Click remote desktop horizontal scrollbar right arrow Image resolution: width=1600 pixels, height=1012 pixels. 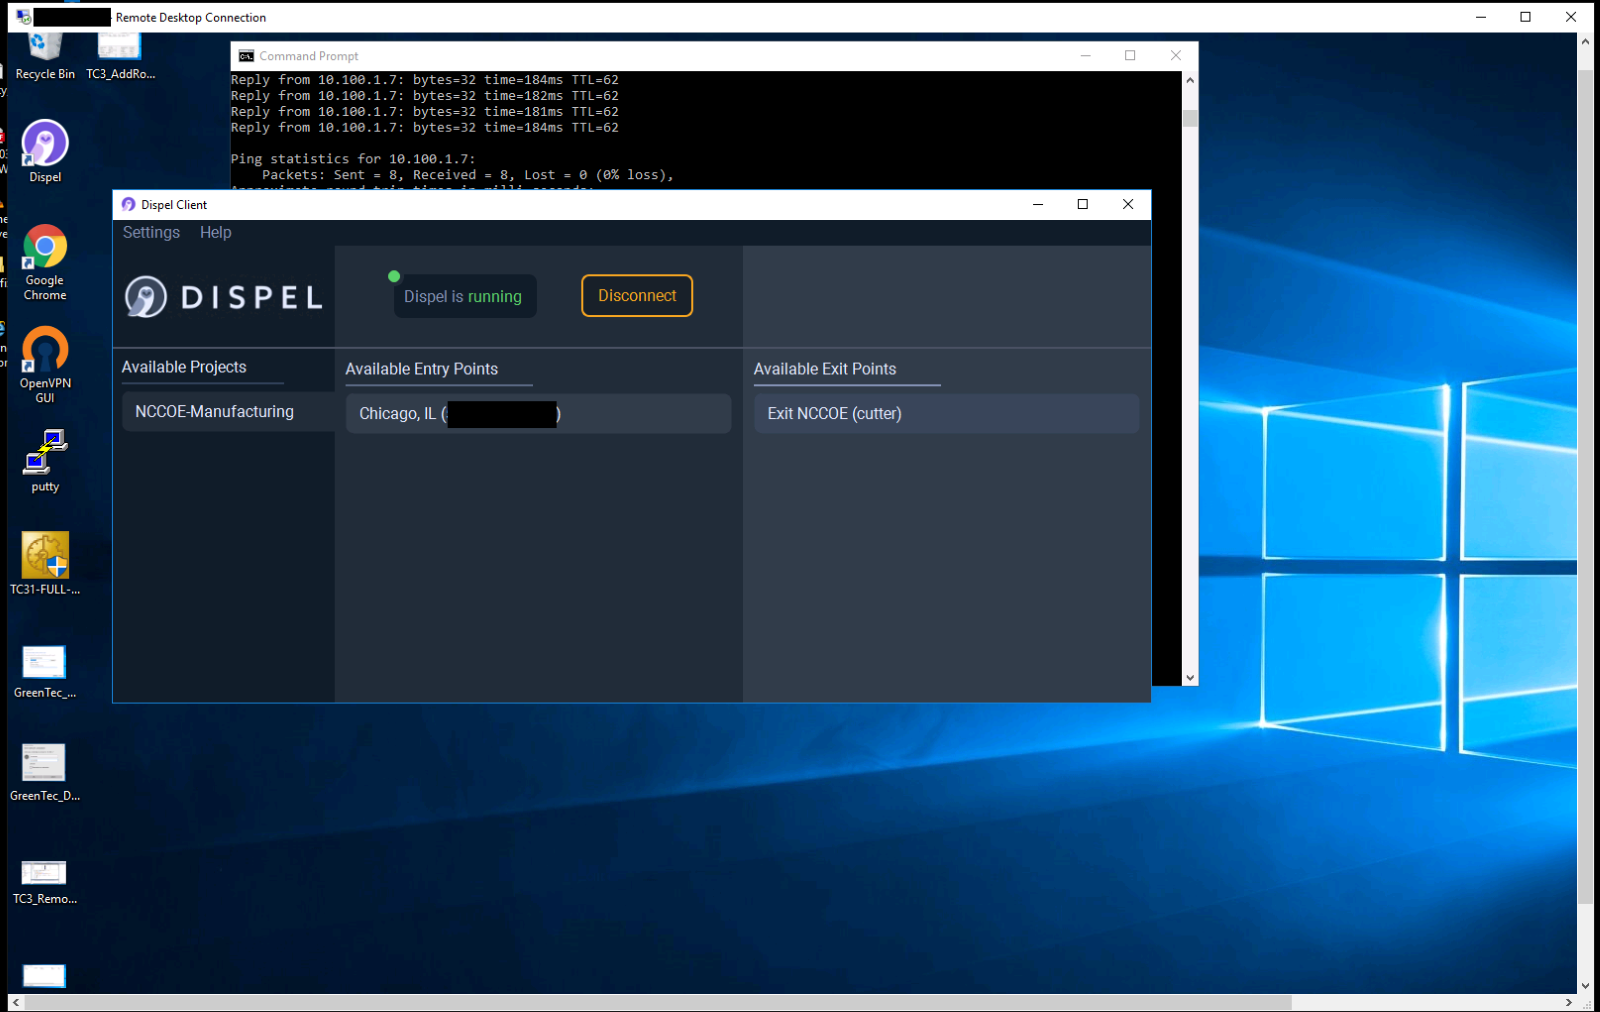1569,1002
